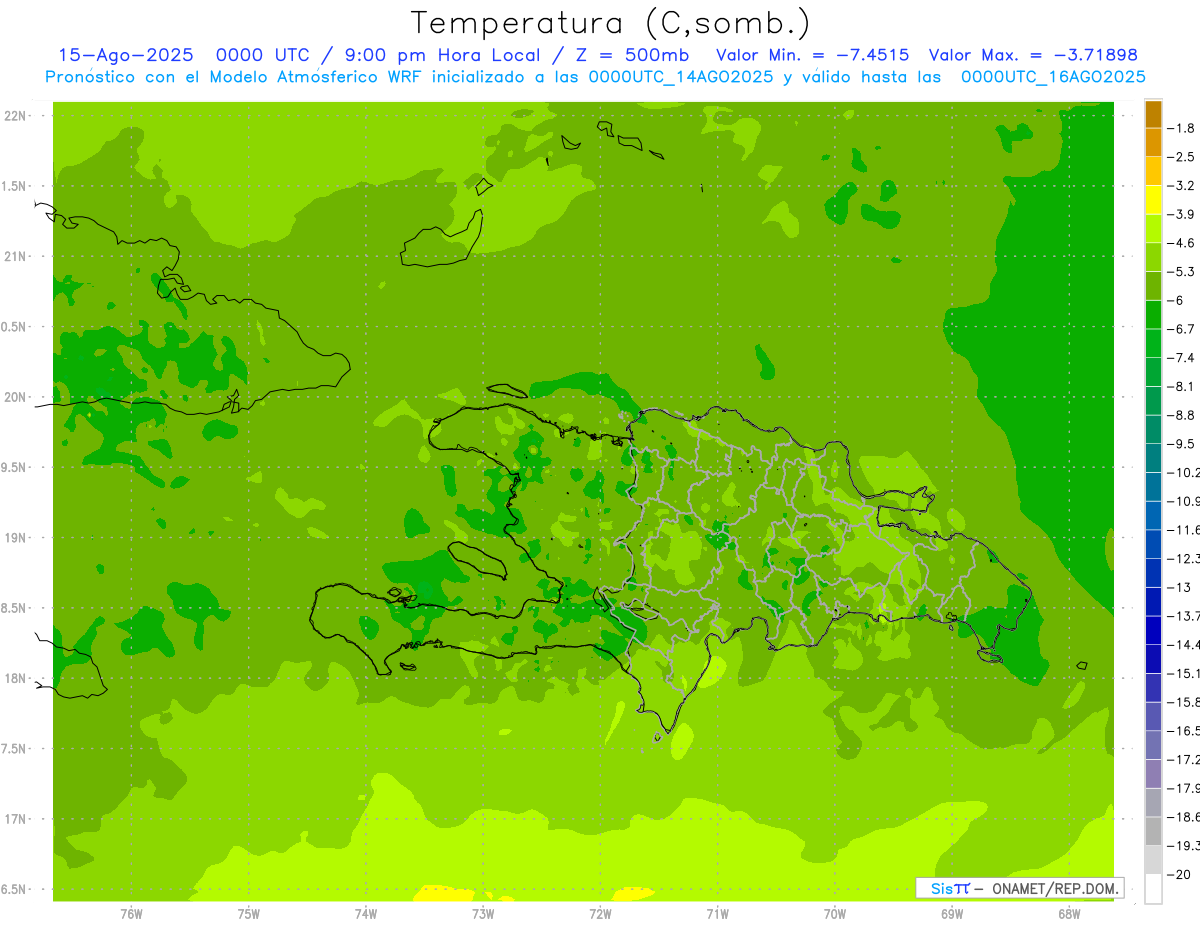
Task: Click the lime swatch between -3.9 and -4.6
Action: [x=1153, y=229]
